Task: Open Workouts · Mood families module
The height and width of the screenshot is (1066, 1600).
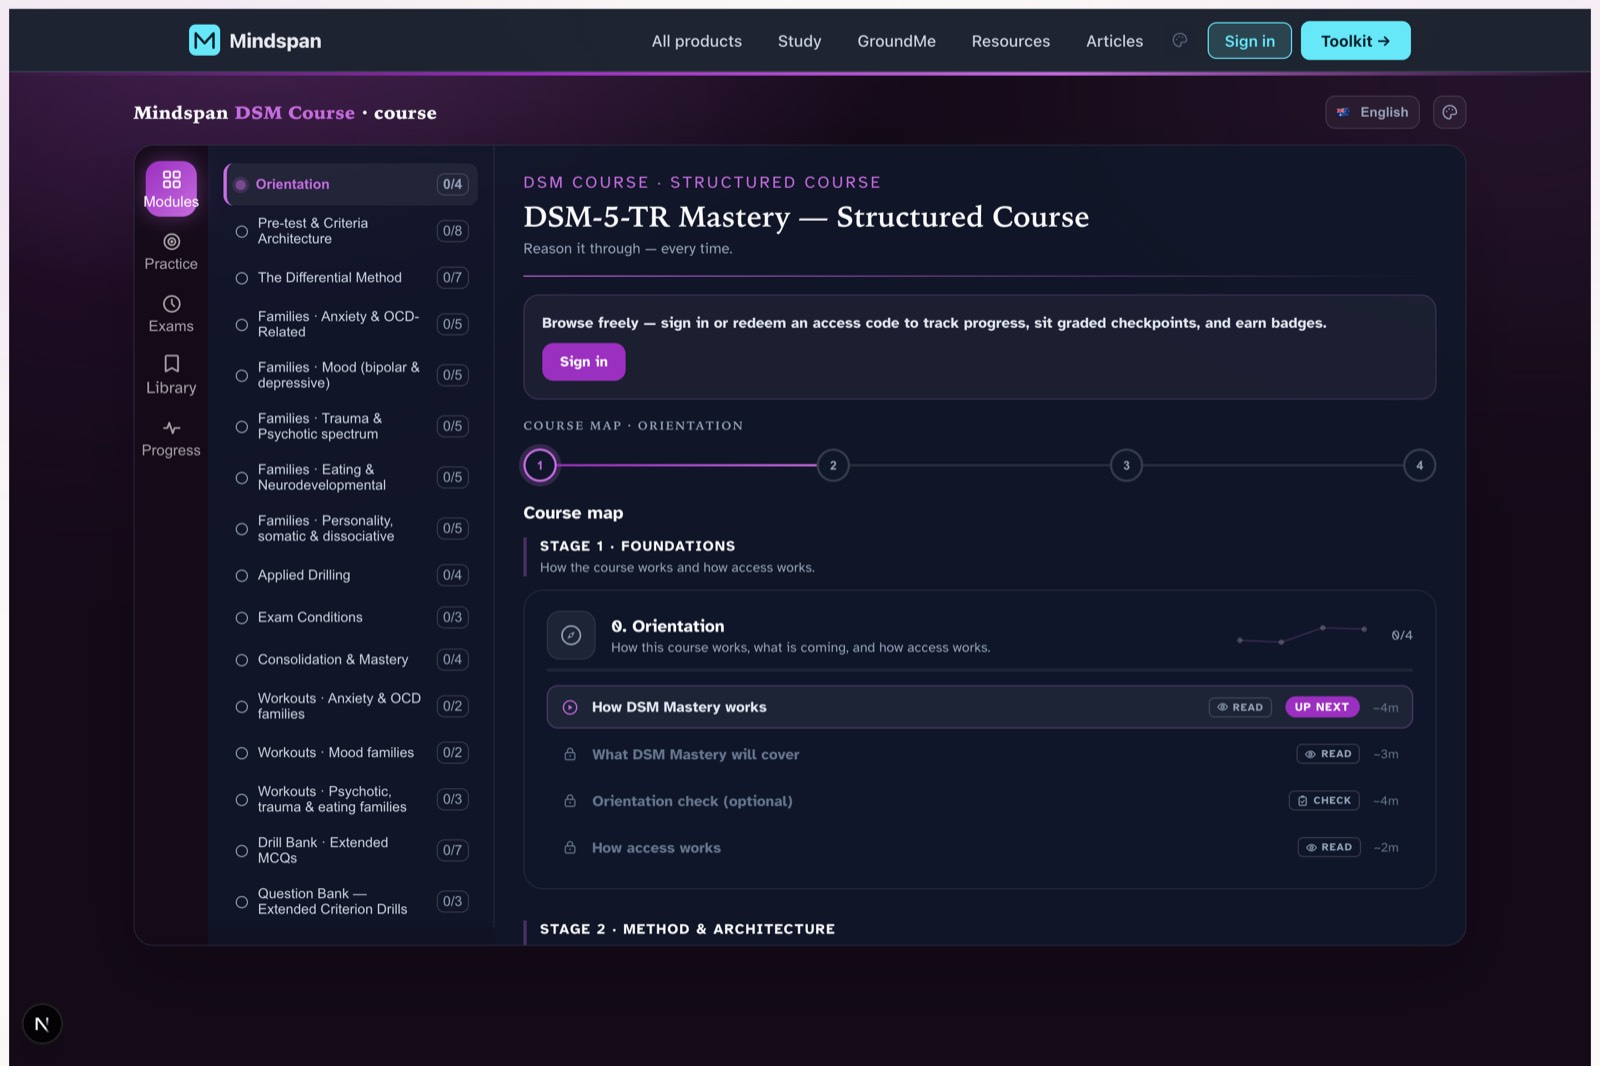Action: 351,753
